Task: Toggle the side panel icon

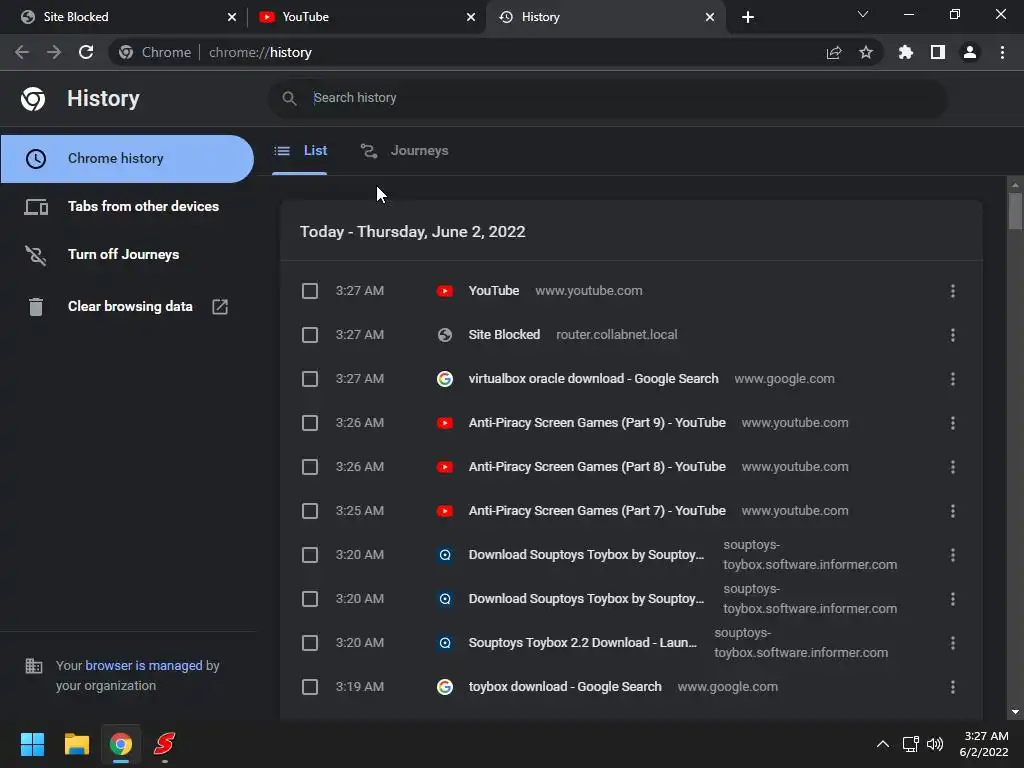Action: pyautogui.click(x=938, y=52)
